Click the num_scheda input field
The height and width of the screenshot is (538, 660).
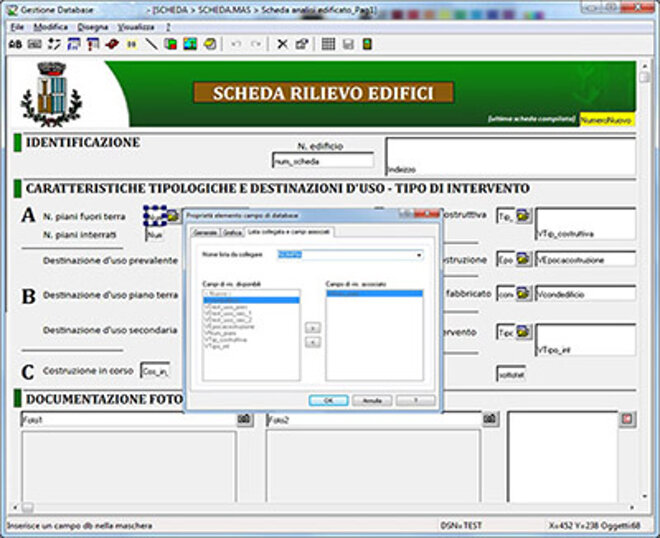tap(322, 161)
